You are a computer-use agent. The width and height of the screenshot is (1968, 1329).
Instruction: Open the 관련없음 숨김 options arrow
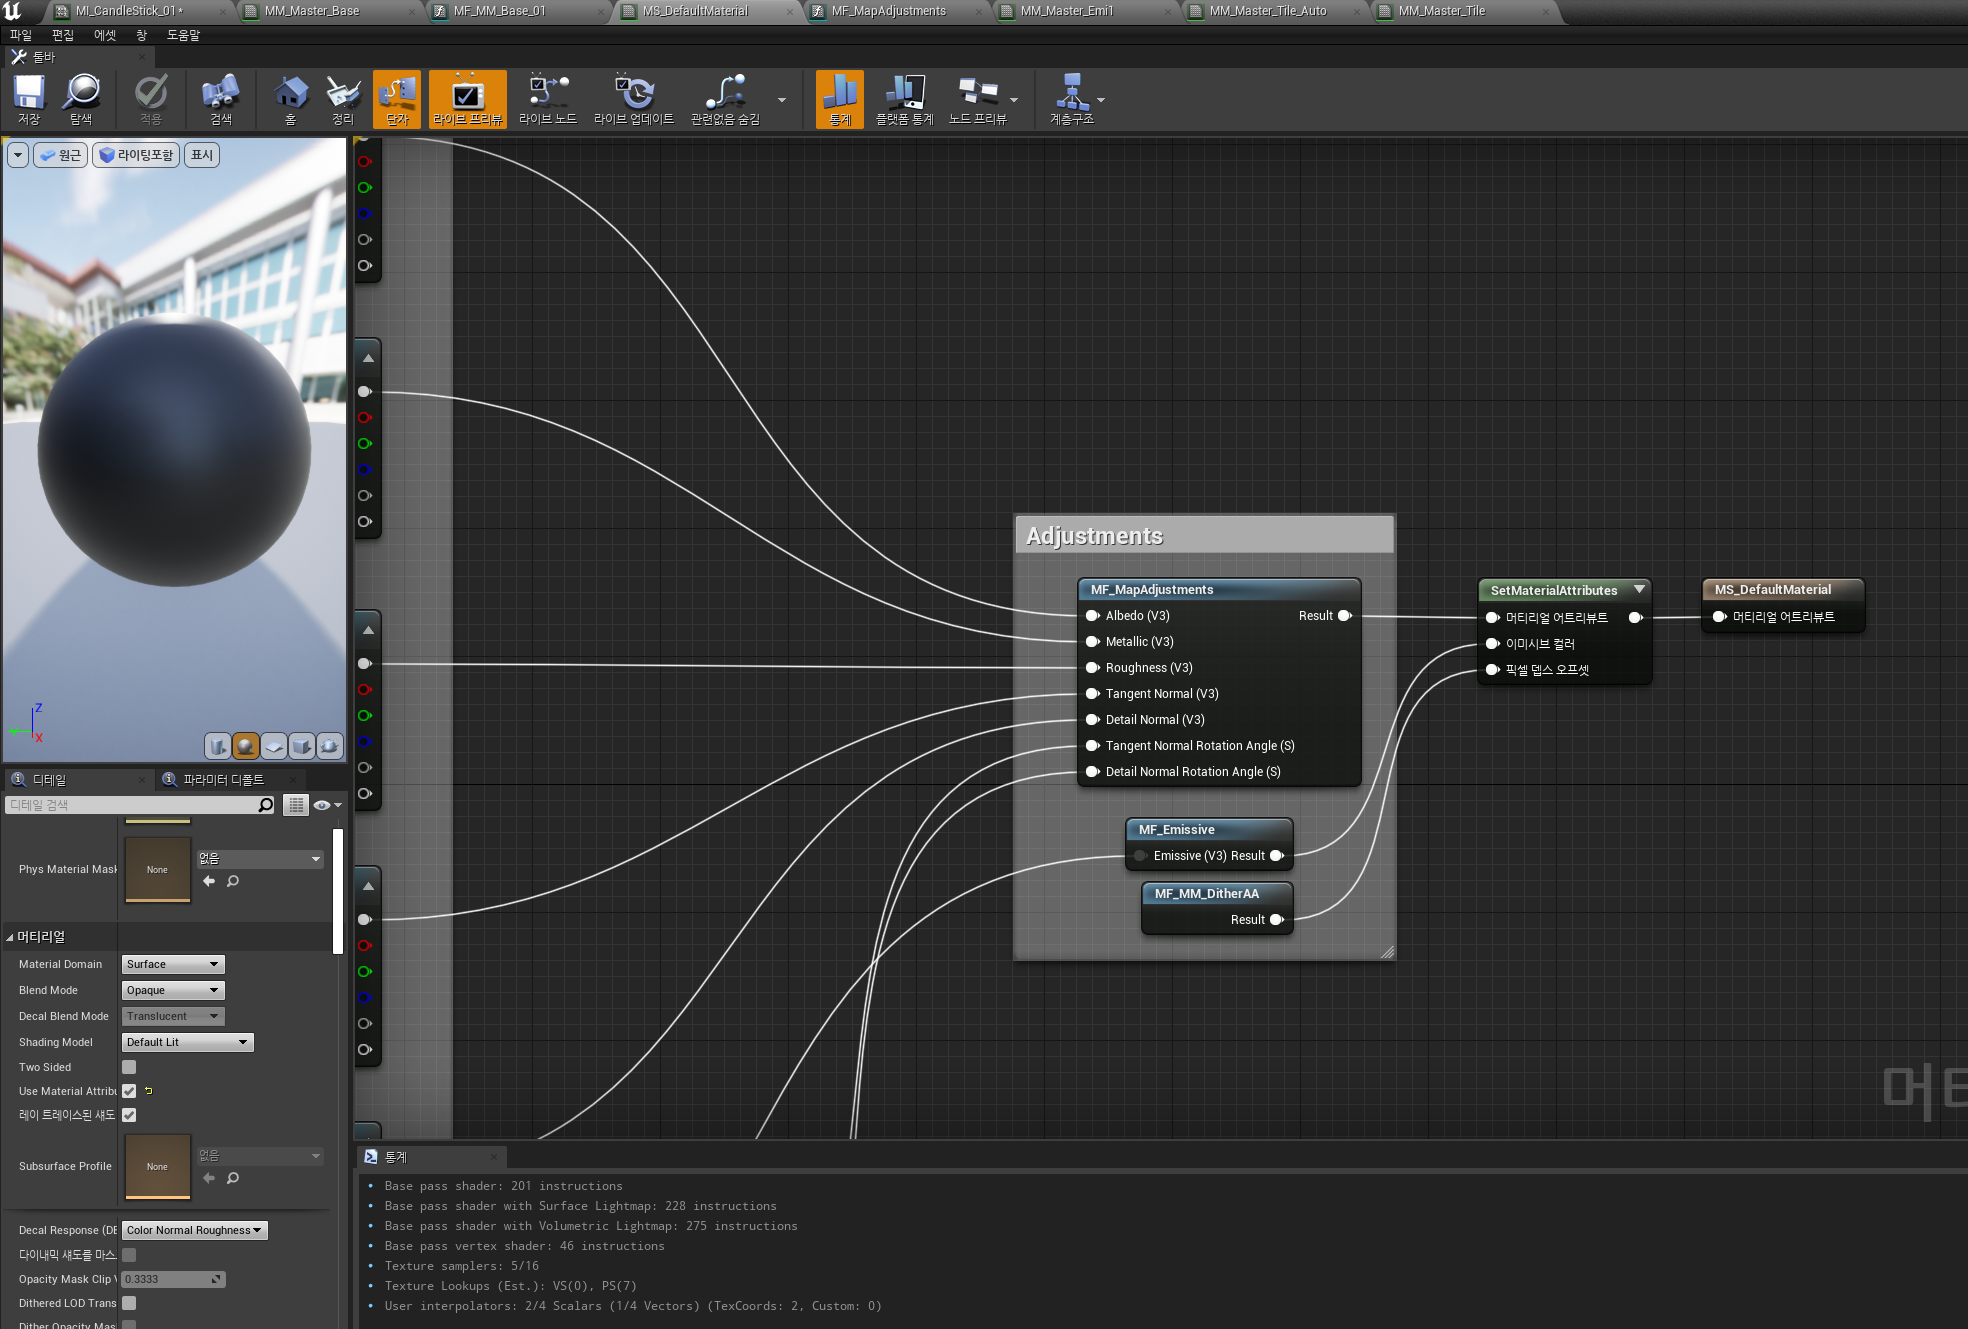click(x=782, y=100)
